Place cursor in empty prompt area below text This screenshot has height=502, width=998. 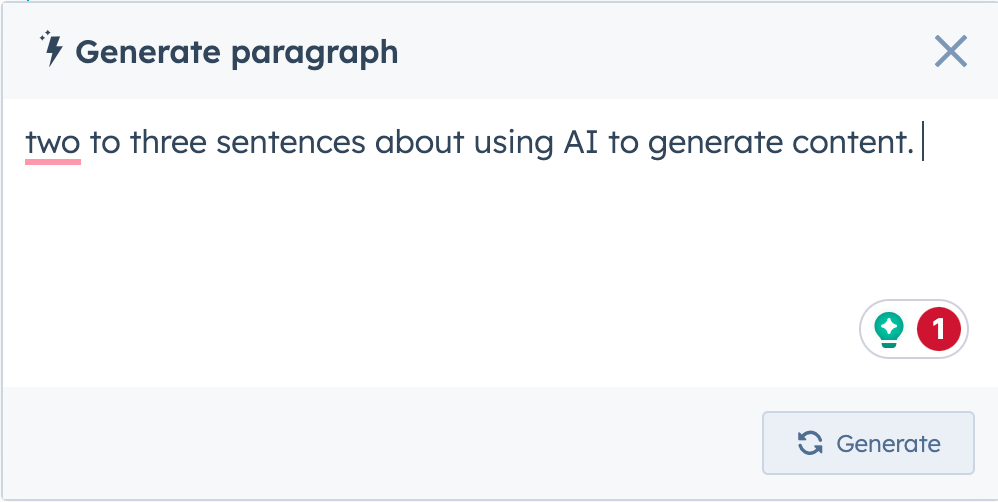click(400, 250)
